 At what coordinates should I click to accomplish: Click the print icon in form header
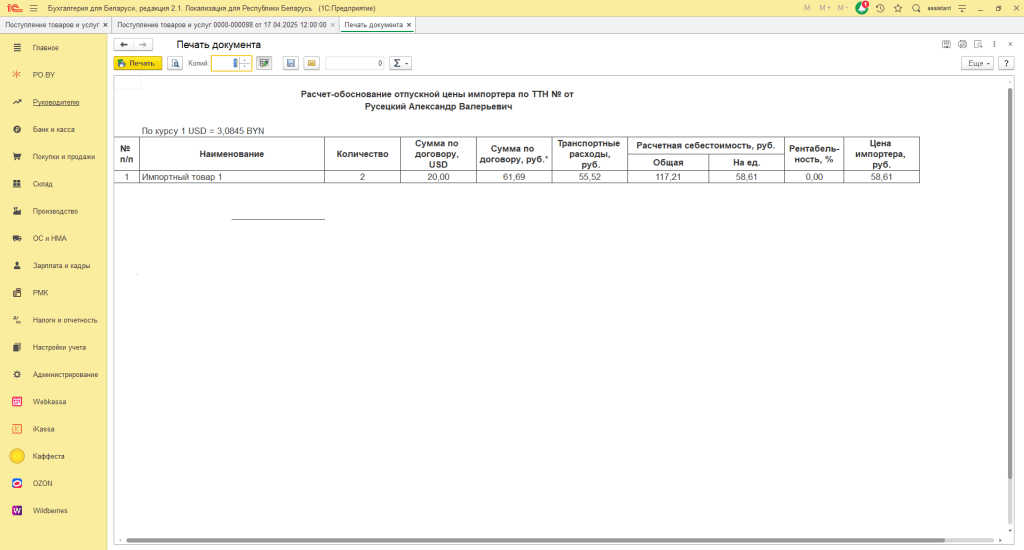(962, 44)
